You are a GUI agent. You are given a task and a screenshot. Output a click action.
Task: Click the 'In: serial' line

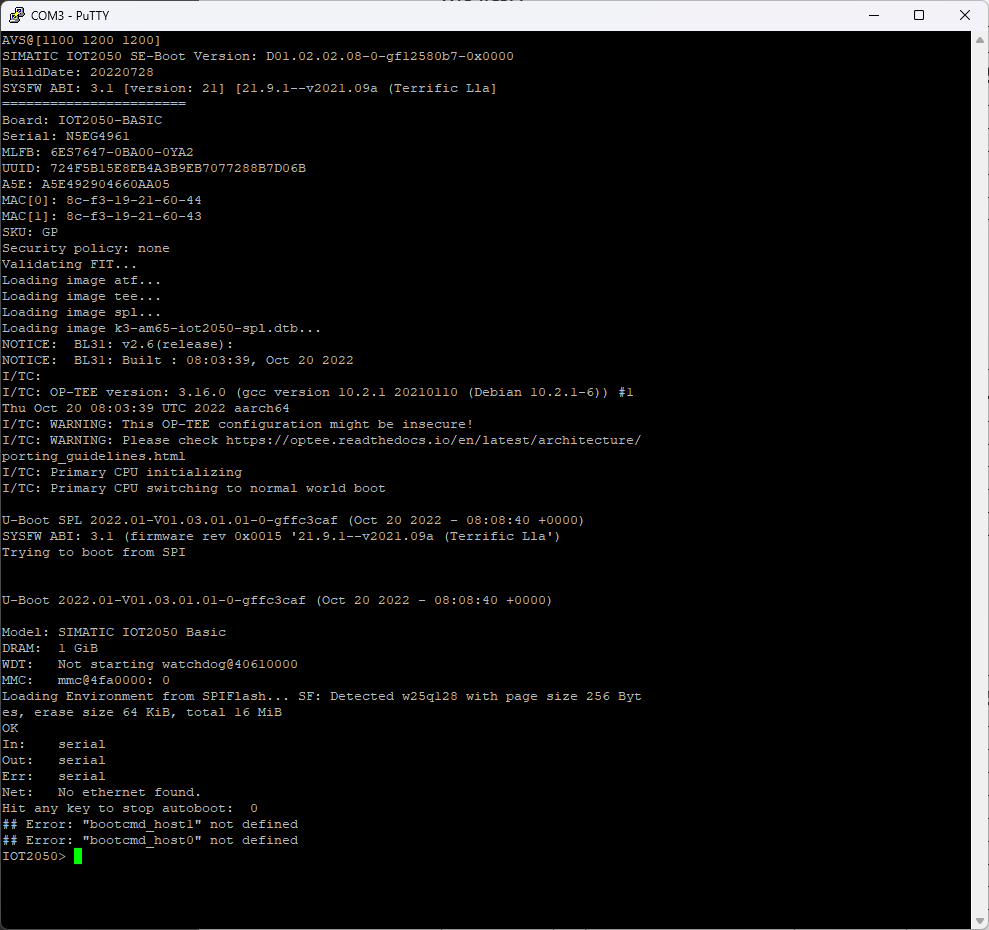point(54,744)
